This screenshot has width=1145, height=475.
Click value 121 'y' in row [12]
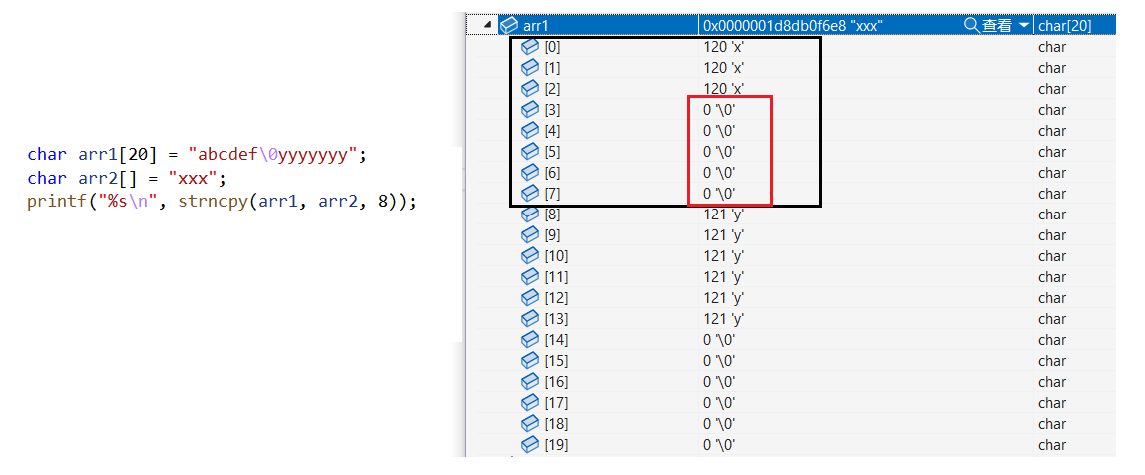[723, 298]
